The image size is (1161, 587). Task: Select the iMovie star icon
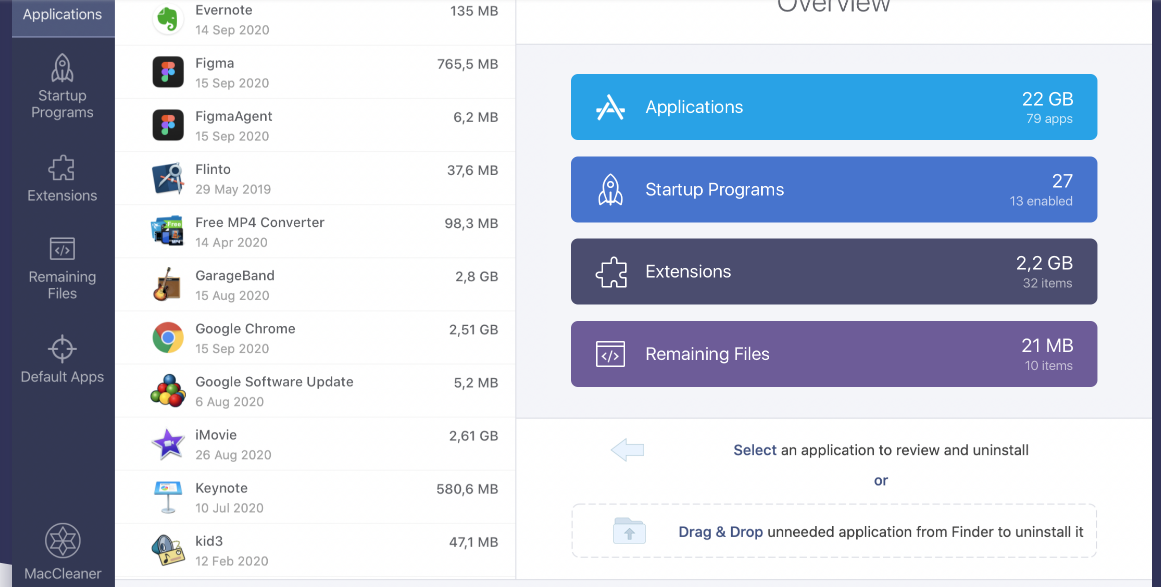pyautogui.click(x=168, y=444)
